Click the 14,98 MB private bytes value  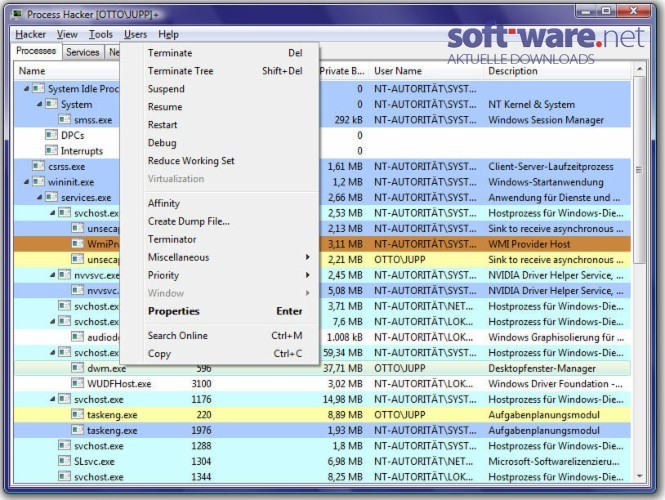tap(343, 399)
